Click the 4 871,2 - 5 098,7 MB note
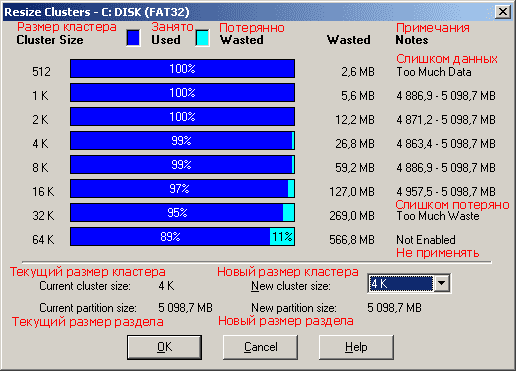The height and width of the screenshot is (371, 516). tap(446, 120)
